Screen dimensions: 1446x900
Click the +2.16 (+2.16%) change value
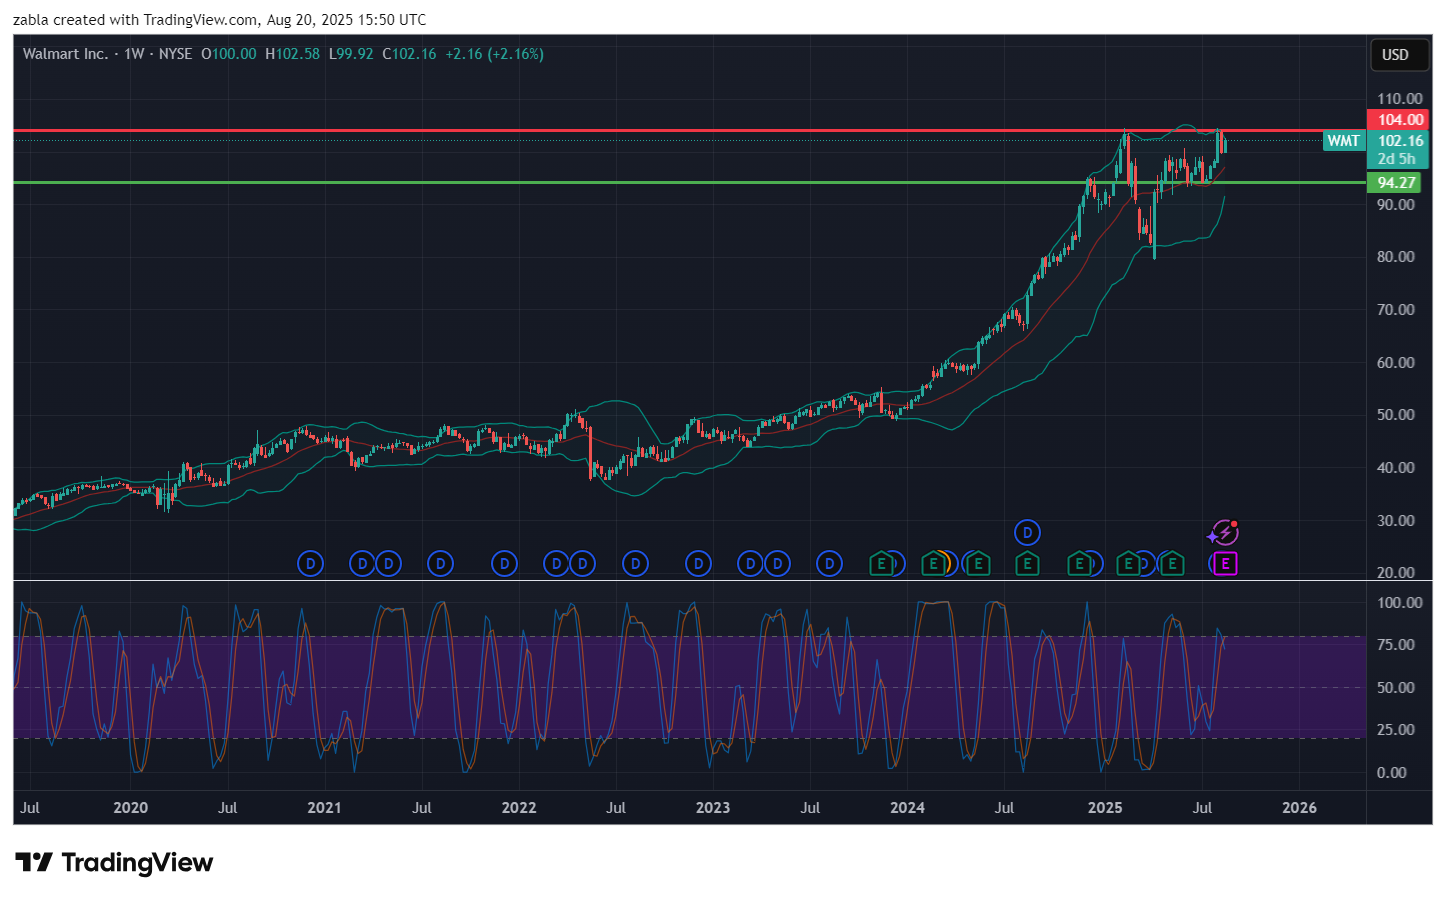494,54
